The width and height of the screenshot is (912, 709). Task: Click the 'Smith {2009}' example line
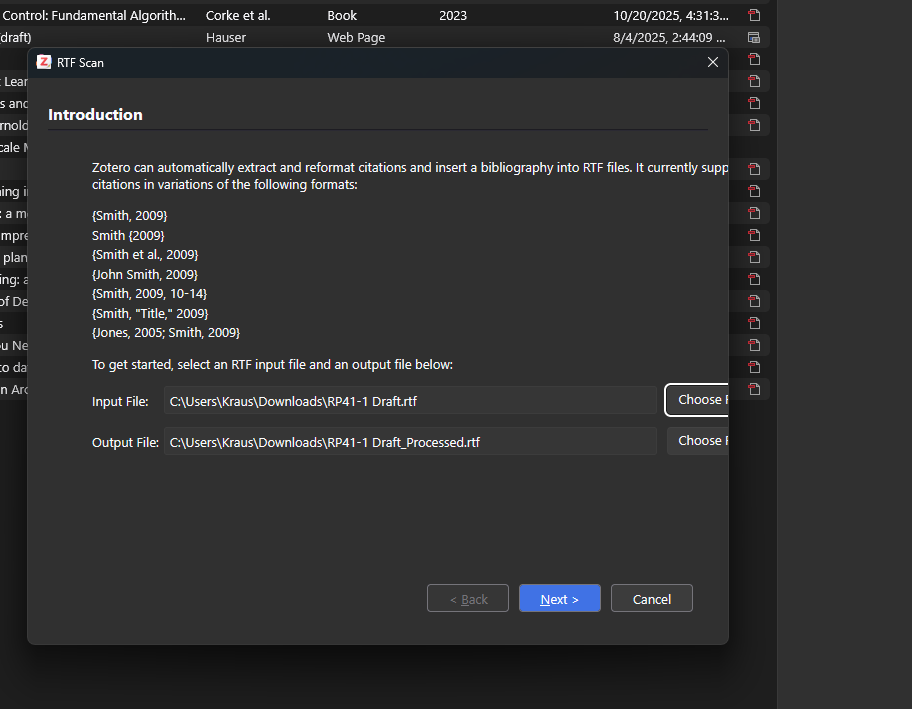(x=128, y=236)
